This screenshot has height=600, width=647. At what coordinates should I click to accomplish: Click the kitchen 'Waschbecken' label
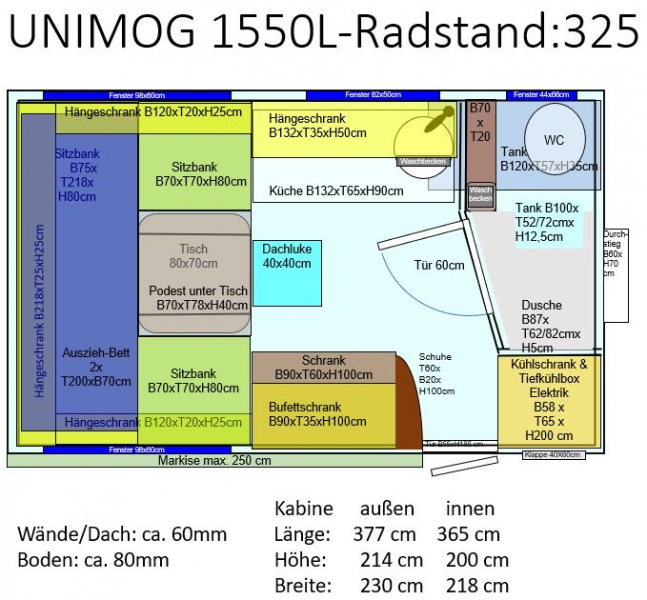[423, 161]
